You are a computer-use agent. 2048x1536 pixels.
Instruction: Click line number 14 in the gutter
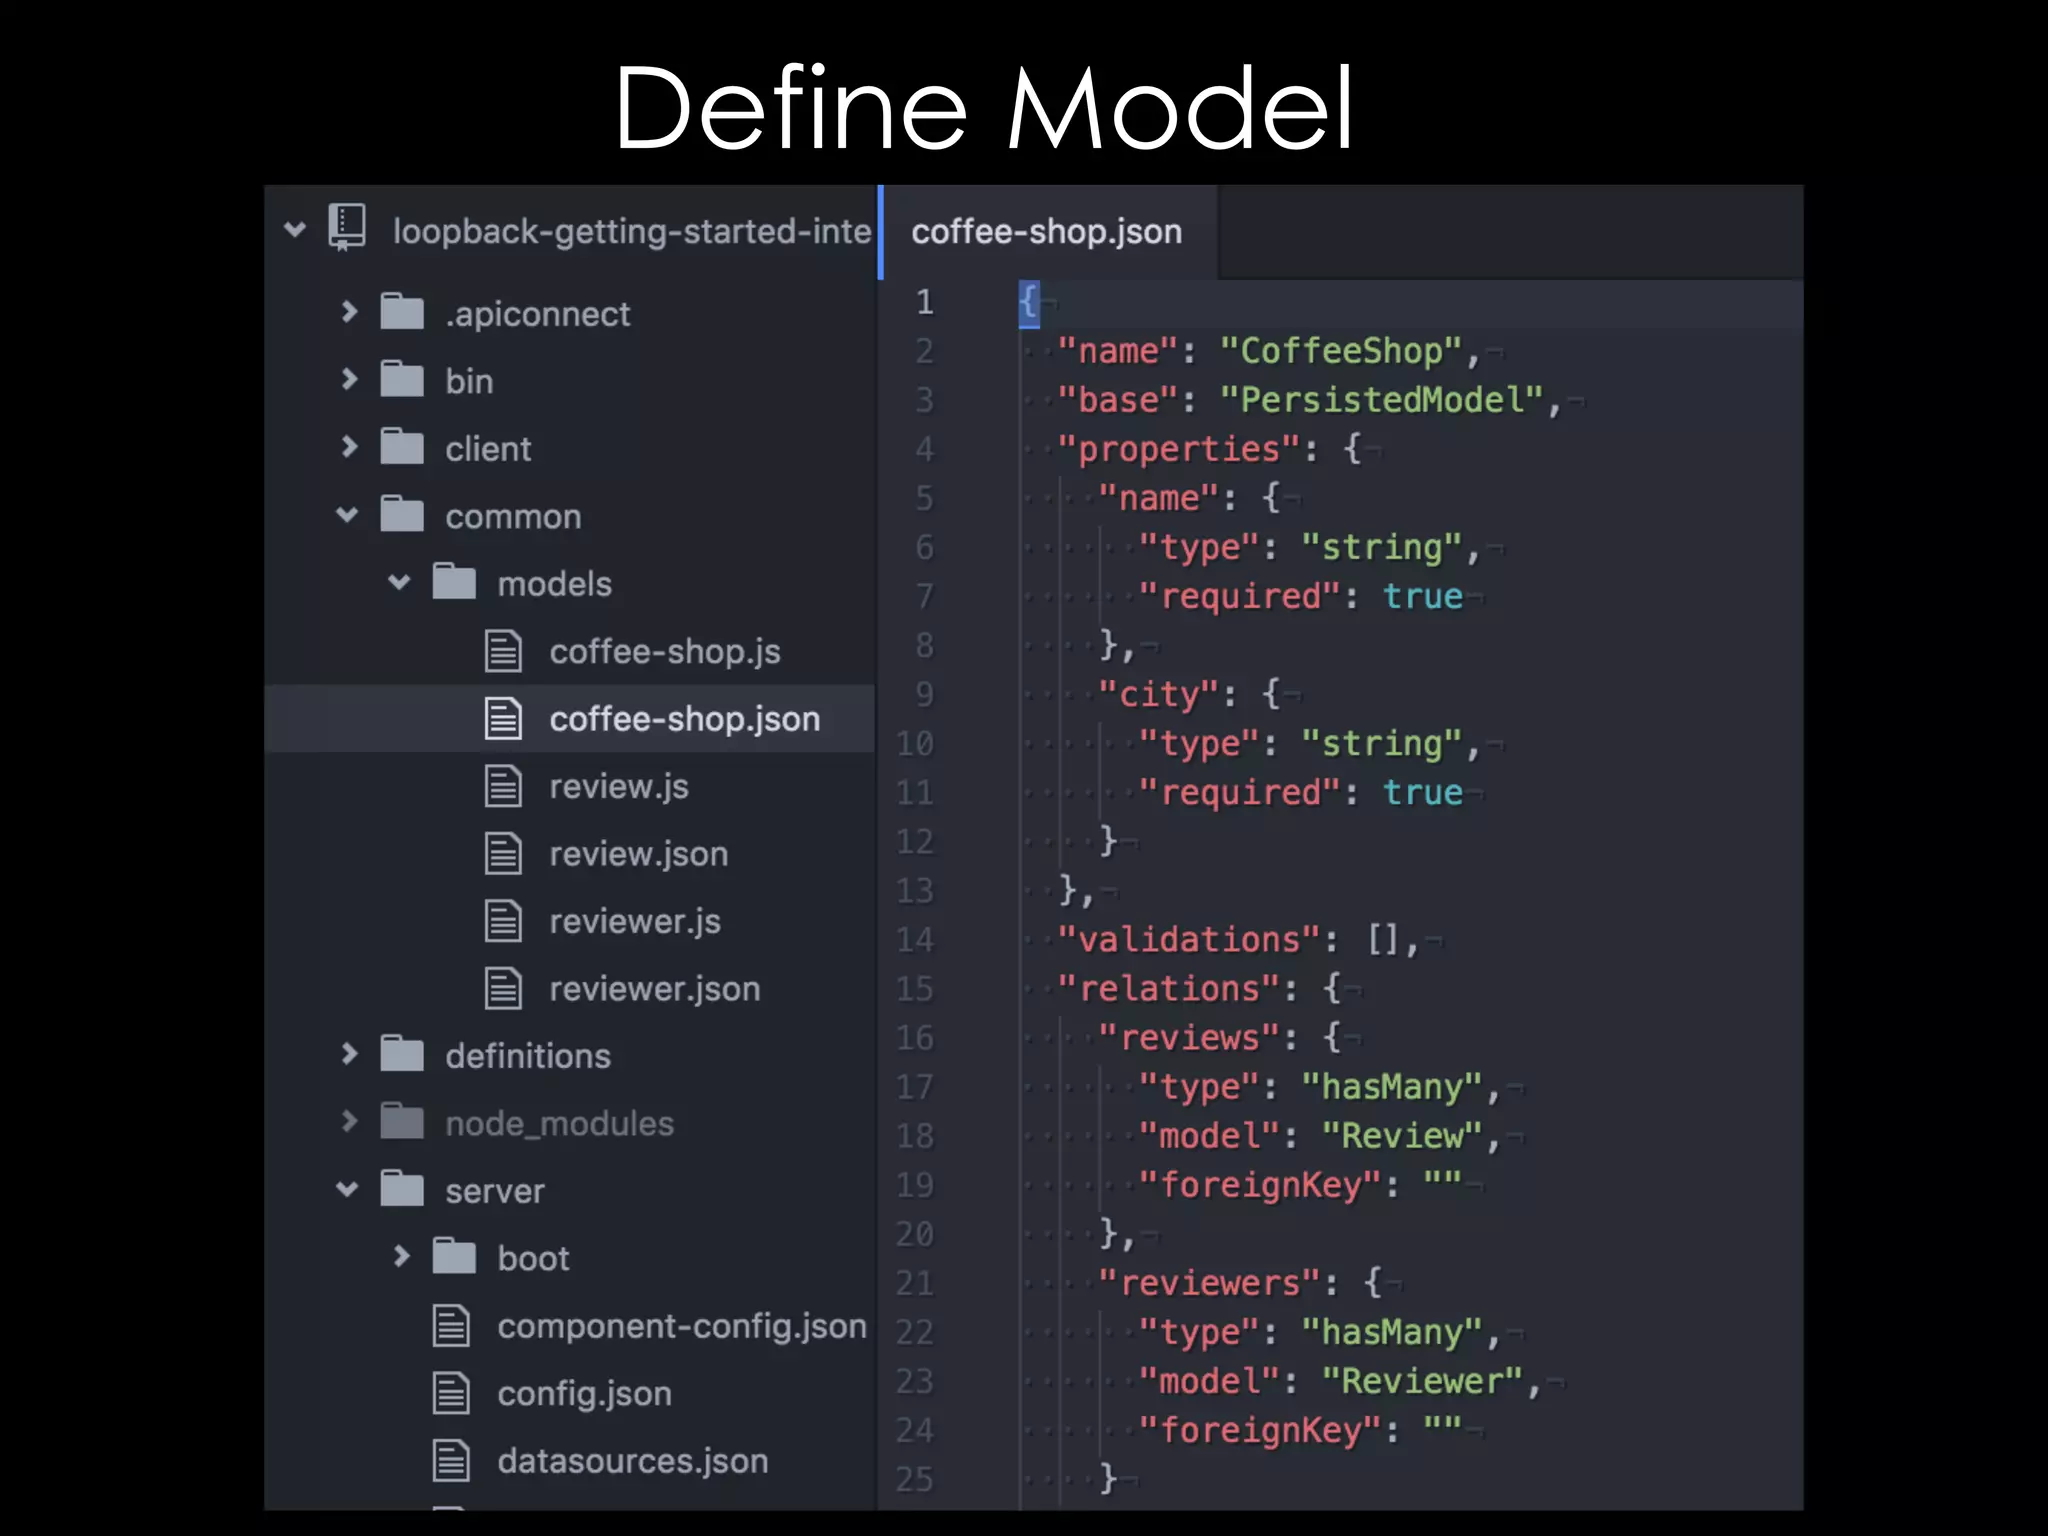(x=914, y=940)
